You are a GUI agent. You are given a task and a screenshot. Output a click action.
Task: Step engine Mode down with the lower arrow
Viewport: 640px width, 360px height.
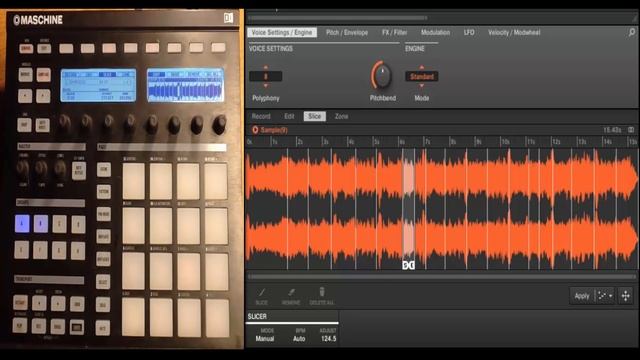coord(422,85)
